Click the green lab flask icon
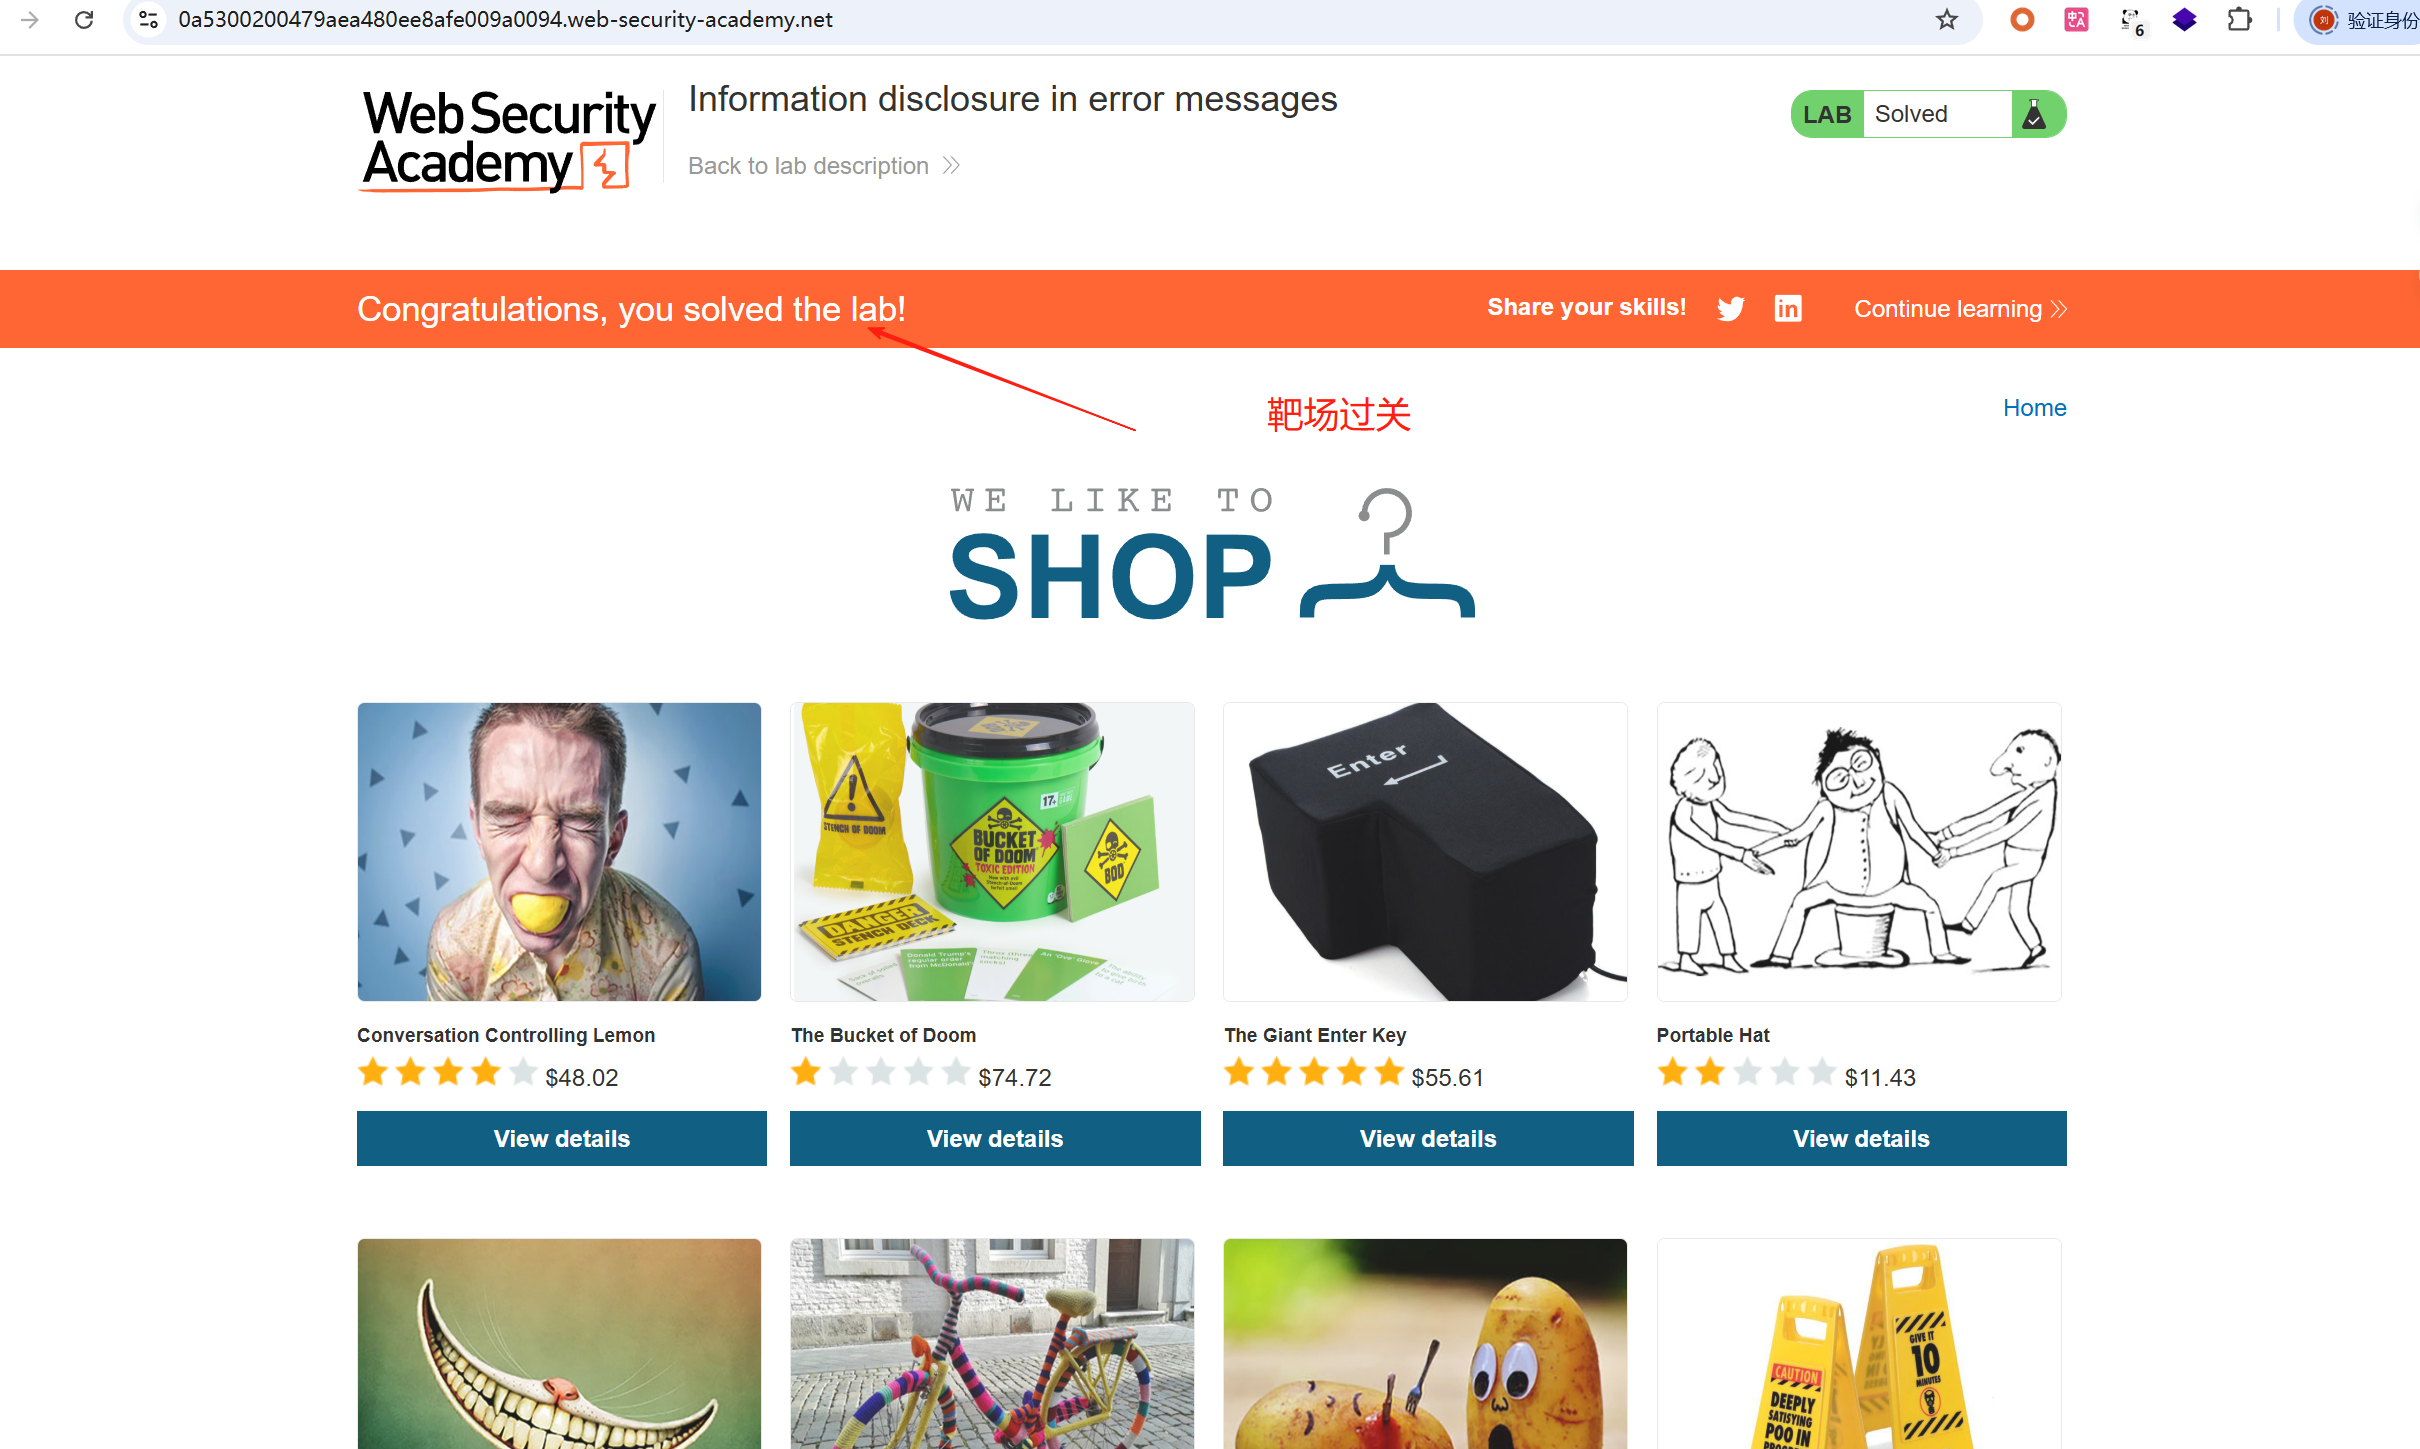The height and width of the screenshot is (1449, 2420). coord(2033,114)
